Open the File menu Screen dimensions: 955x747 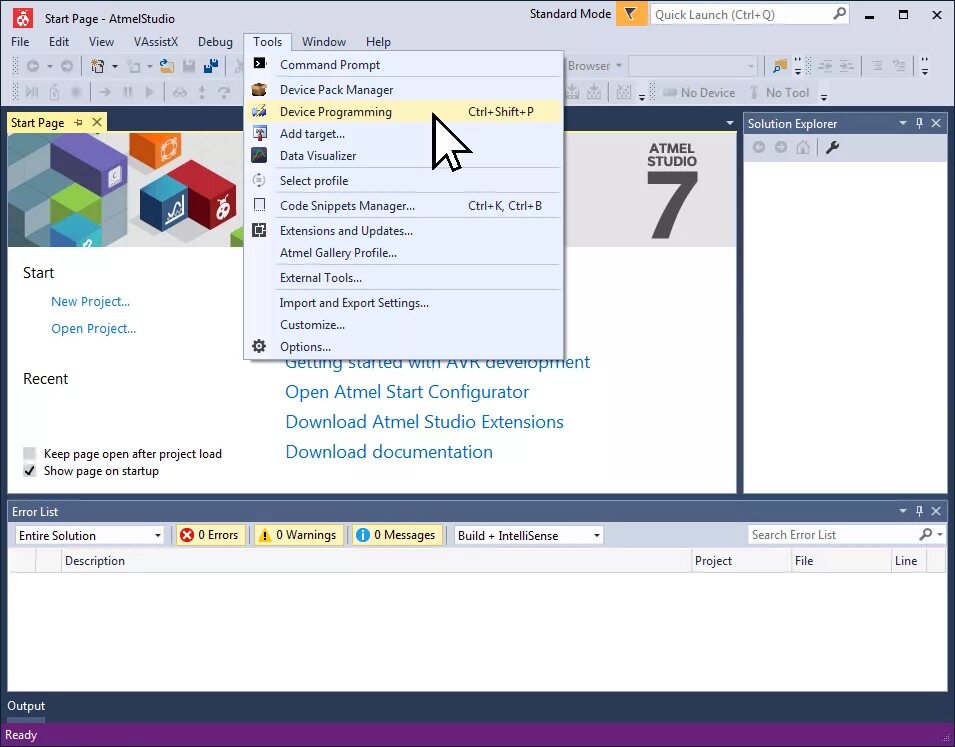(x=20, y=41)
